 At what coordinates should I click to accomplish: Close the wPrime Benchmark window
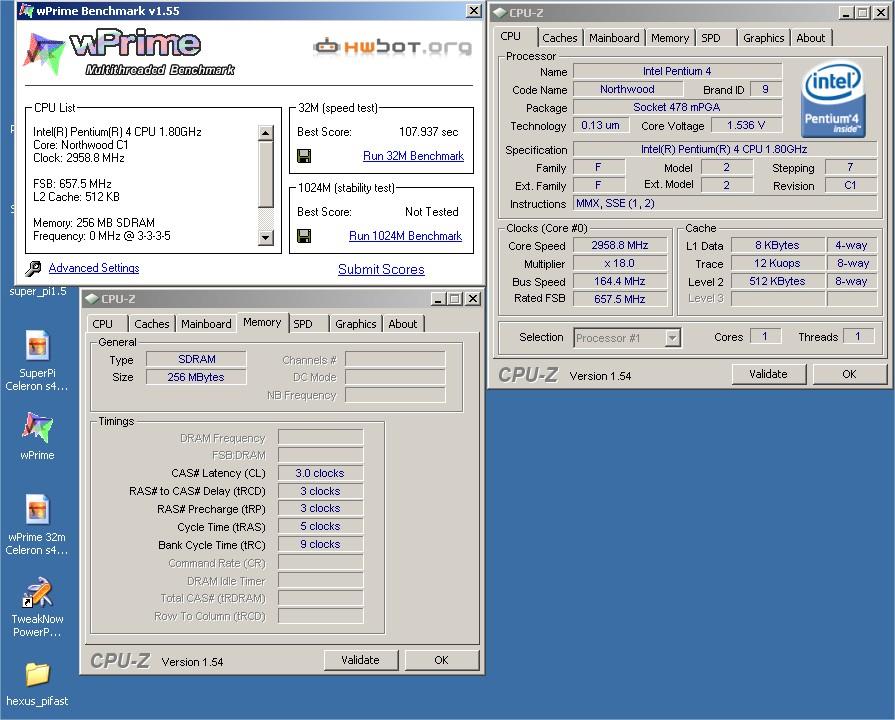[x=474, y=10]
